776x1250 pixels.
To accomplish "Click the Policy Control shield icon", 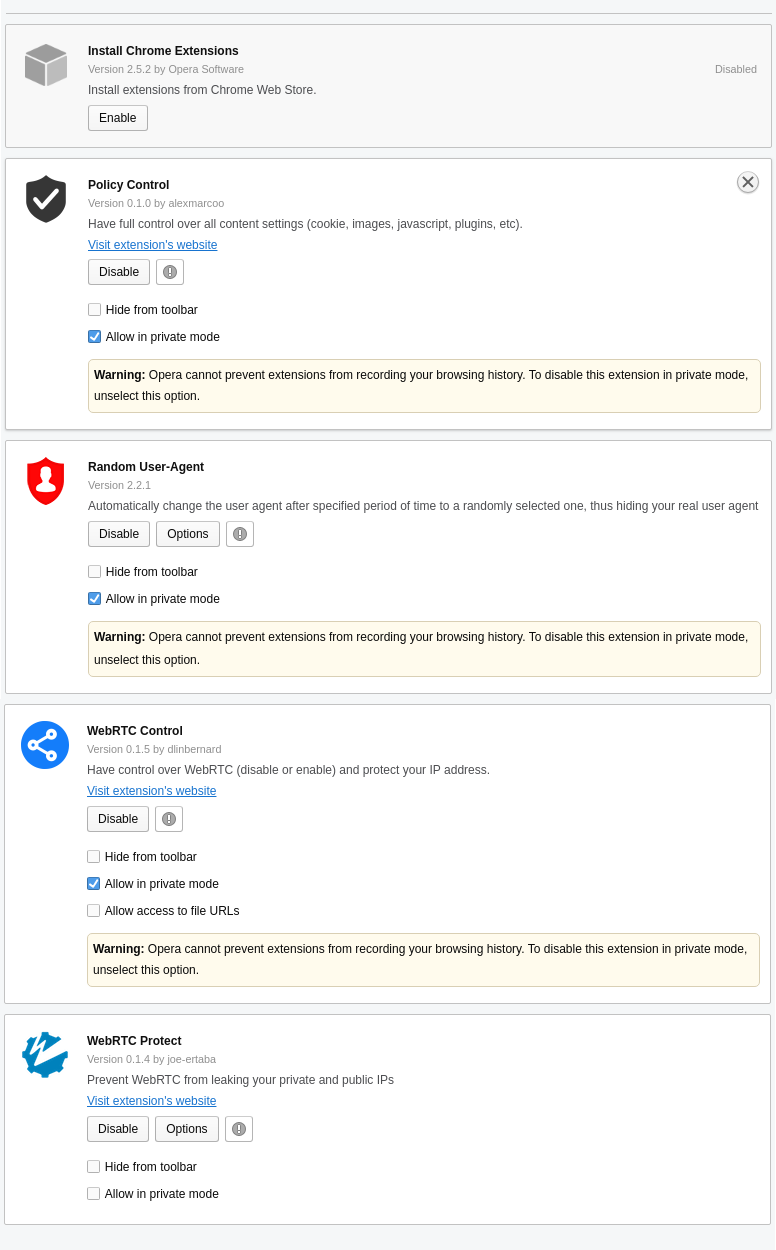I will [45, 198].
